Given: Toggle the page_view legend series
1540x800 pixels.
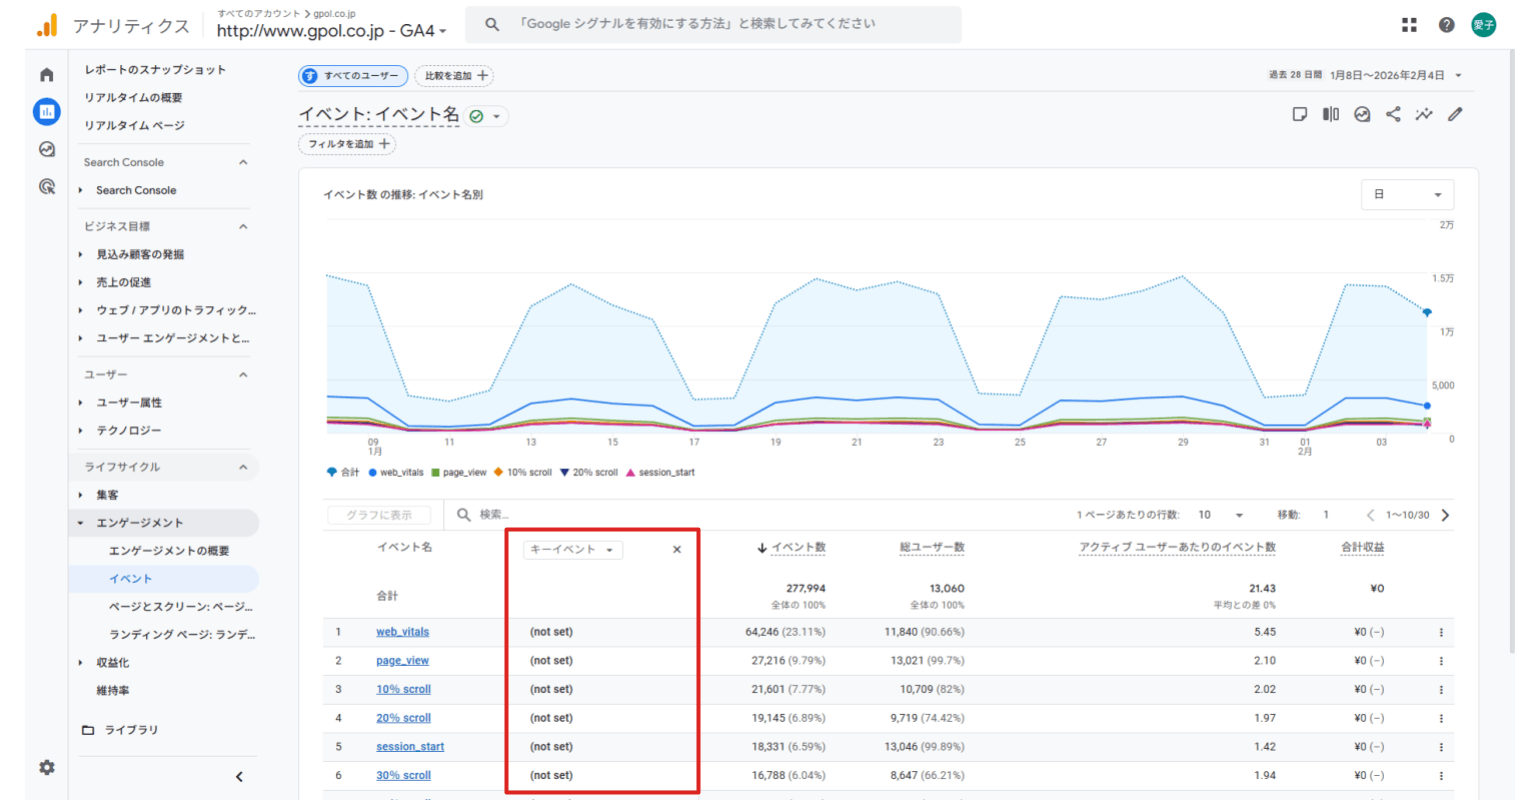Looking at the screenshot, I should [459, 472].
